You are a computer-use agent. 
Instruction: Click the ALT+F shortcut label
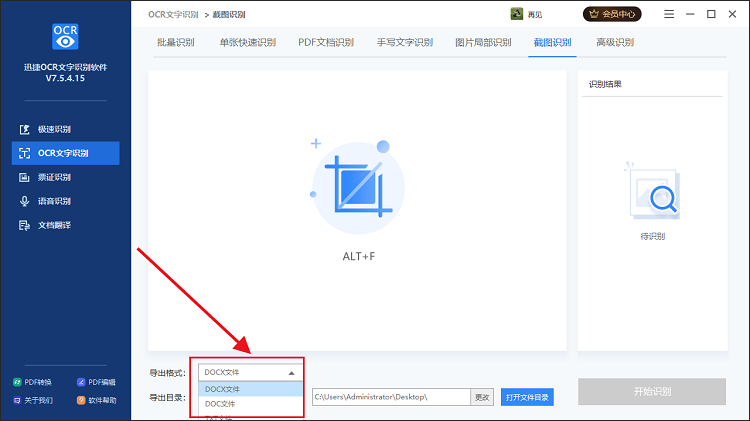(x=359, y=256)
